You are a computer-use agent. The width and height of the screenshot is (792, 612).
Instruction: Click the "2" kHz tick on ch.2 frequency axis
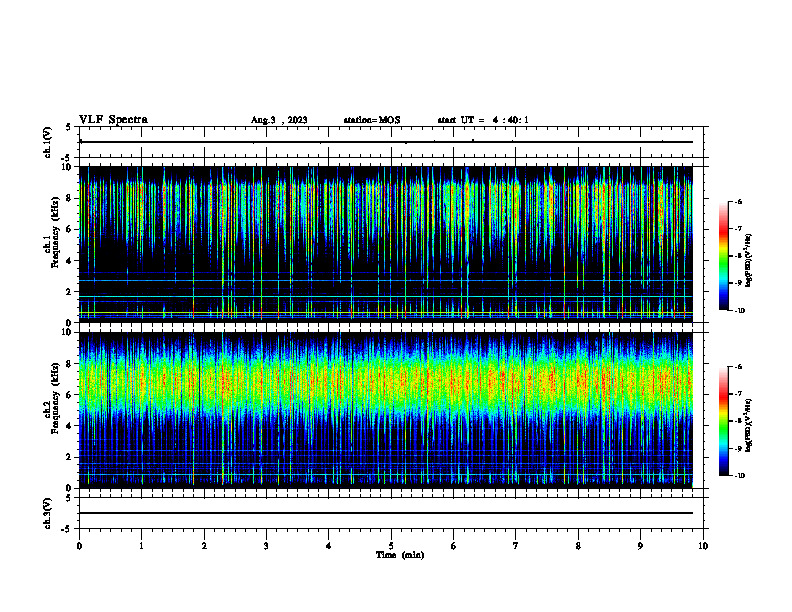pyautogui.click(x=68, y=457)
